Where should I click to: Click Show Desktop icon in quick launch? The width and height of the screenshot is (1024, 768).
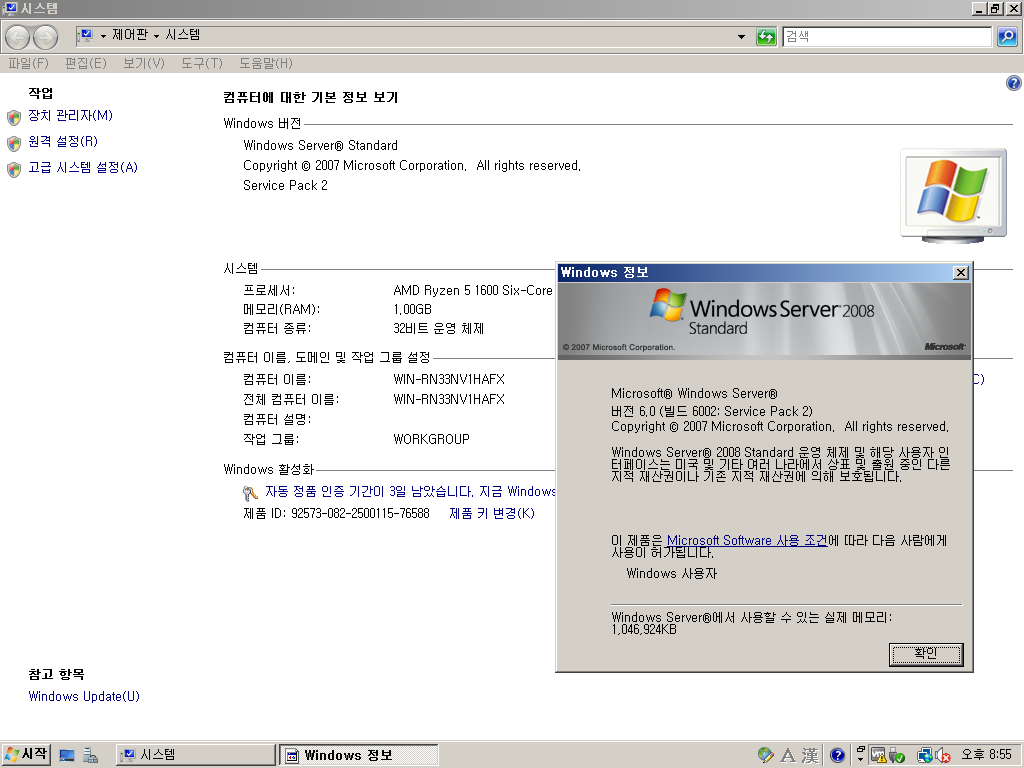[x=67, y=756]
